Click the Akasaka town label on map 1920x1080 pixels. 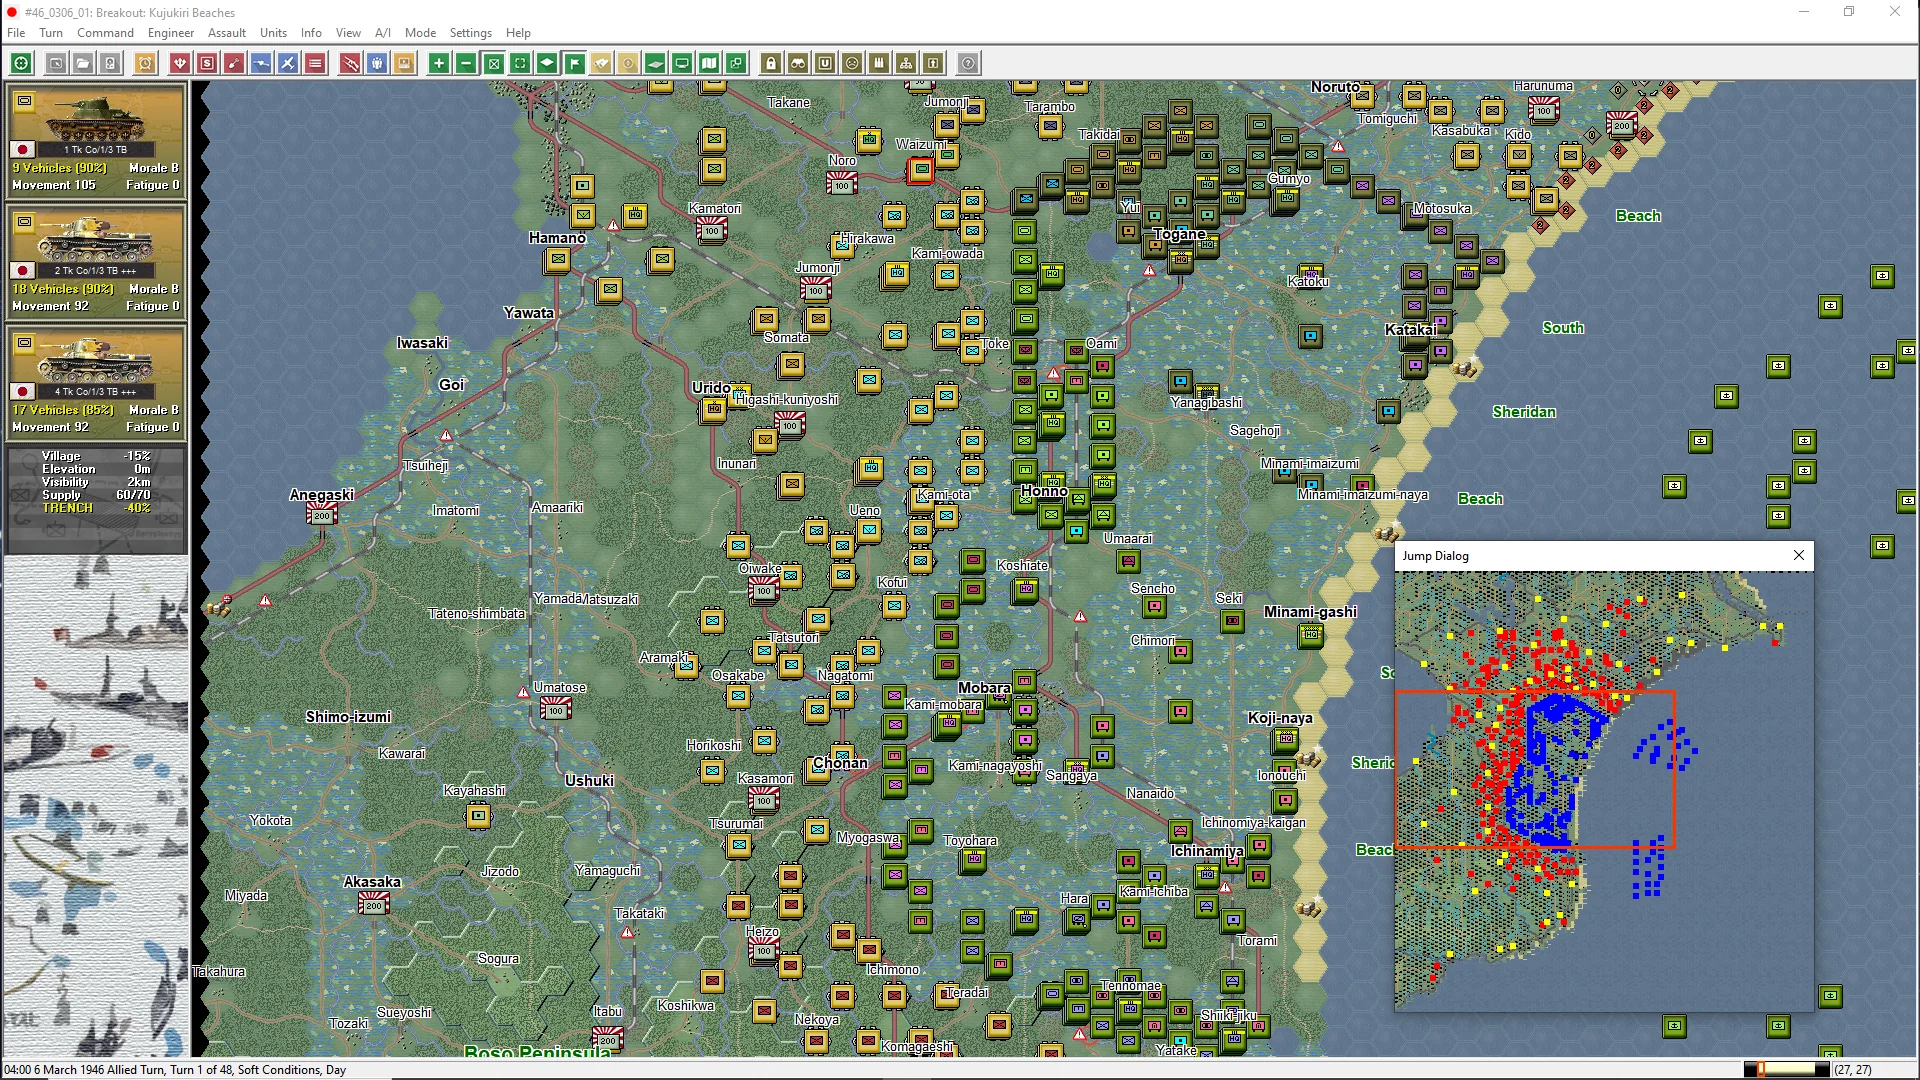tap(372, 882)
